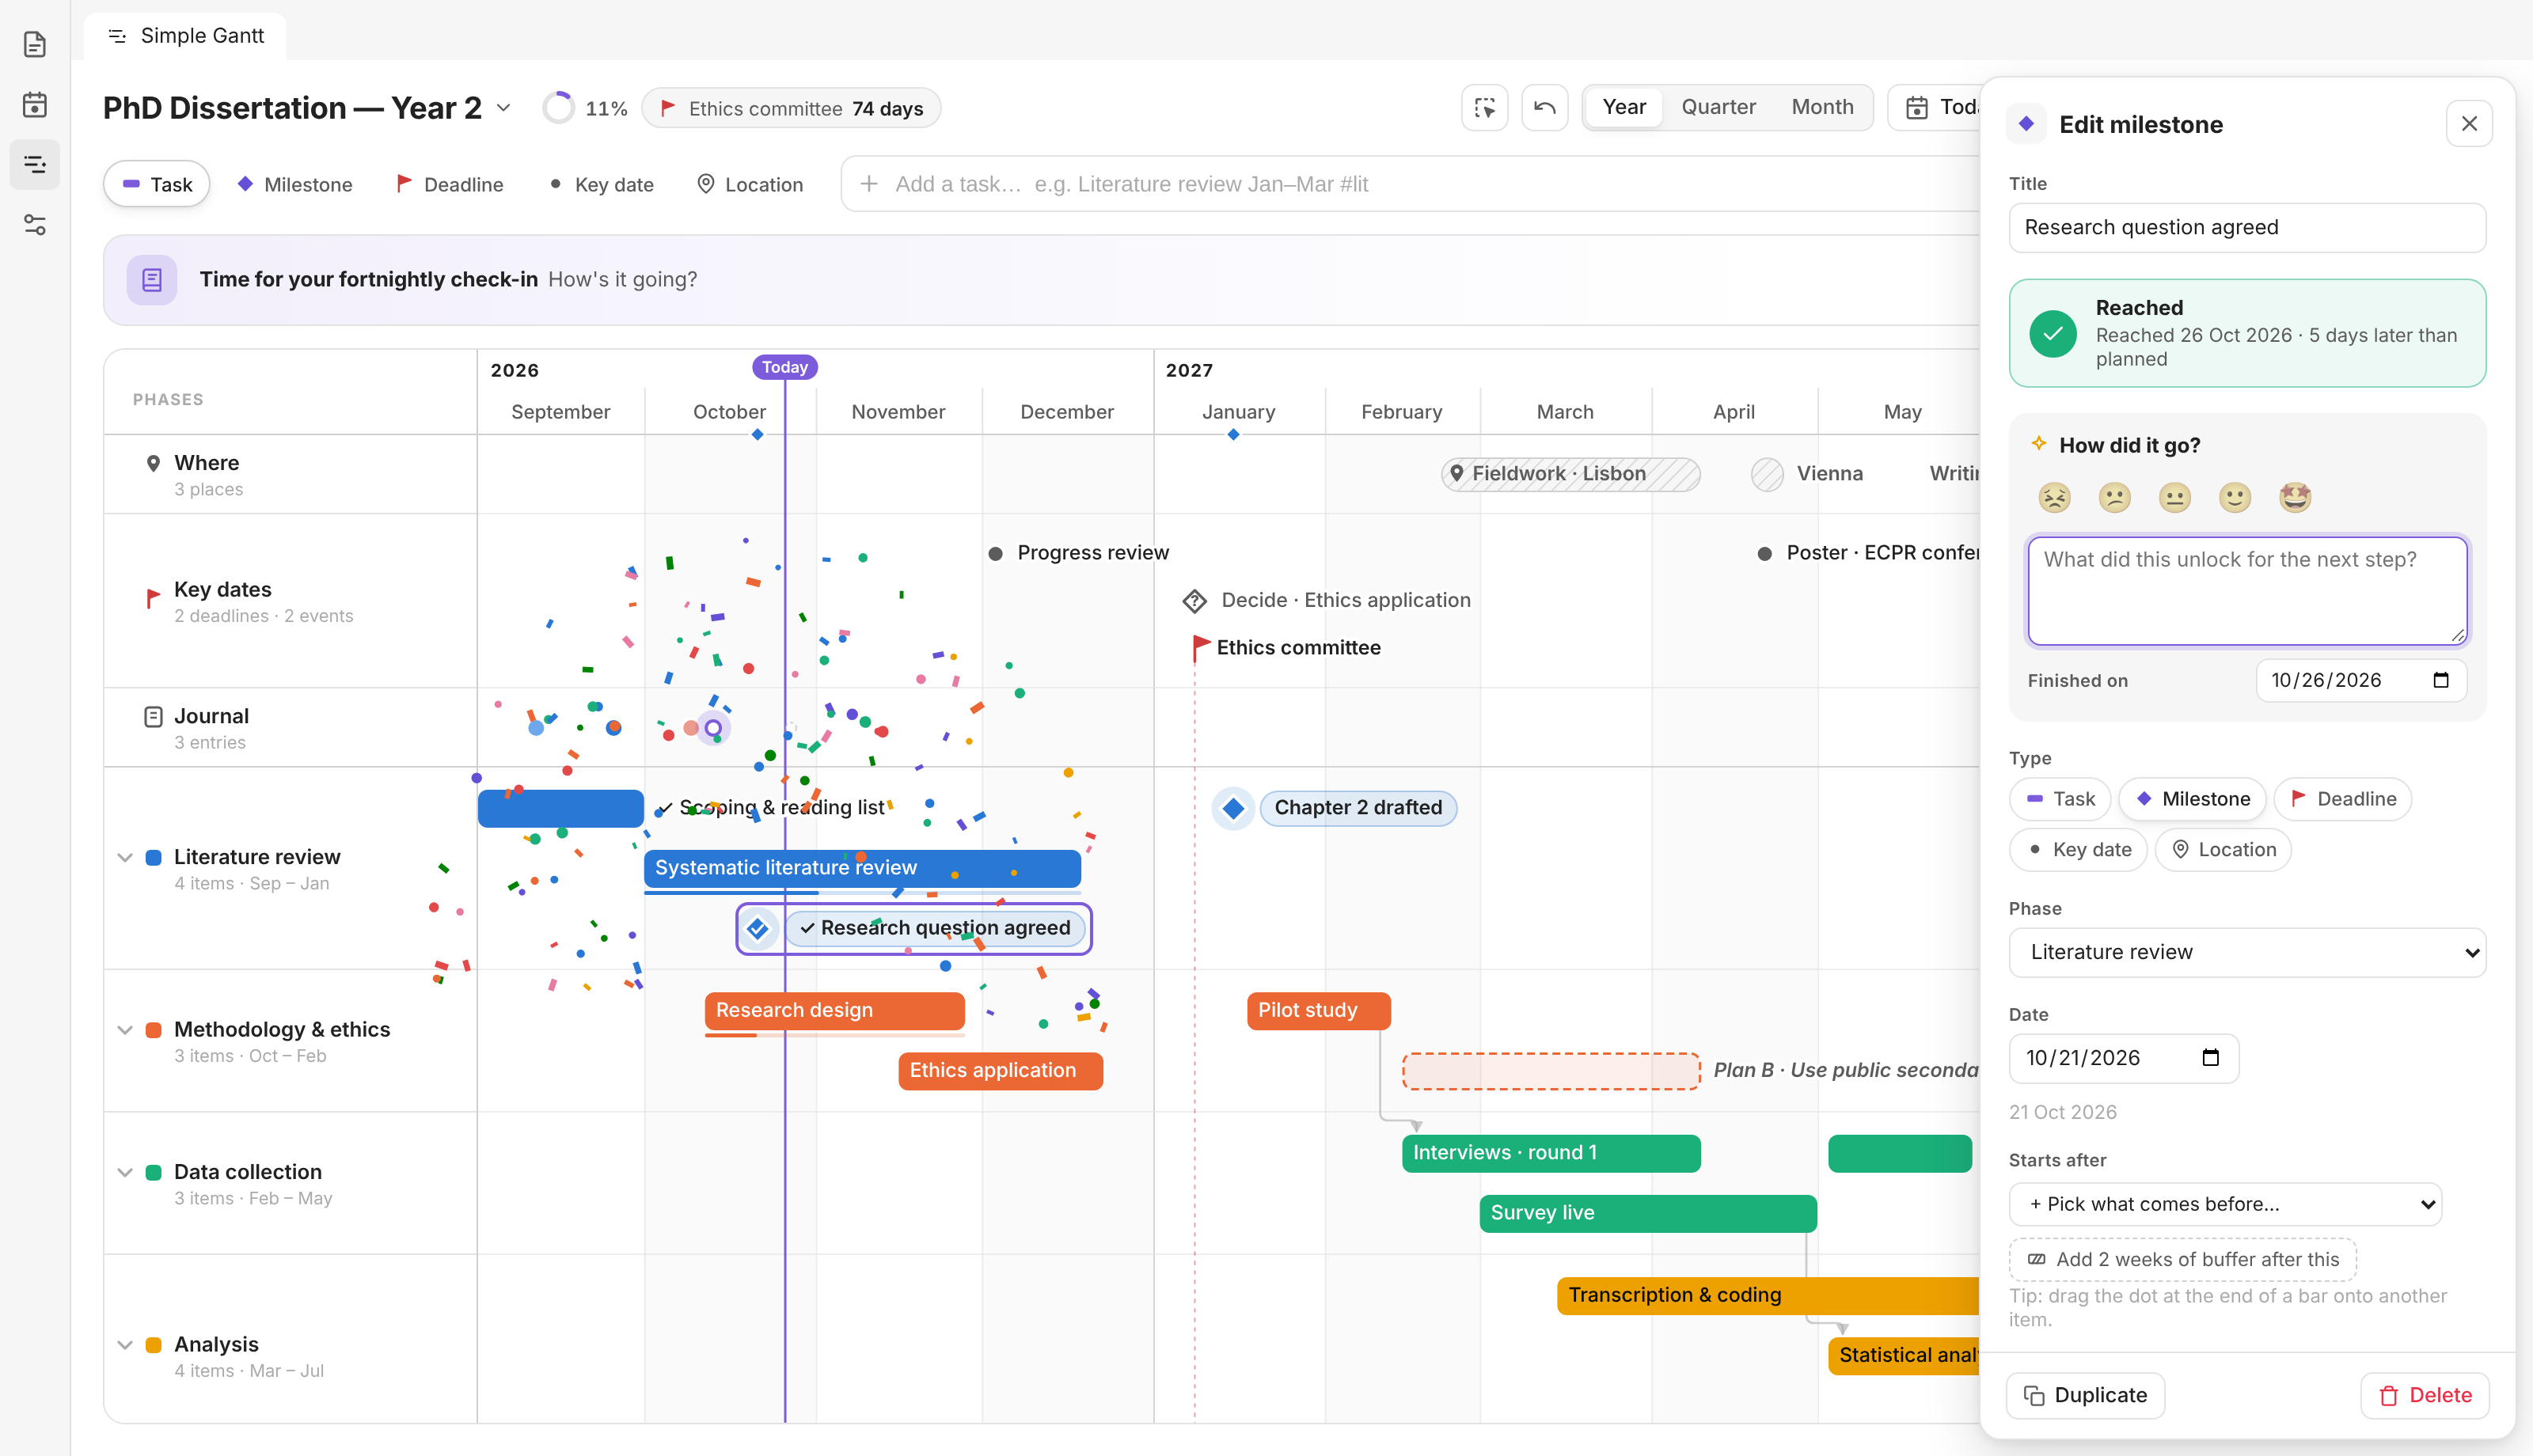Click the Add a task input field

click(1410, 184)
